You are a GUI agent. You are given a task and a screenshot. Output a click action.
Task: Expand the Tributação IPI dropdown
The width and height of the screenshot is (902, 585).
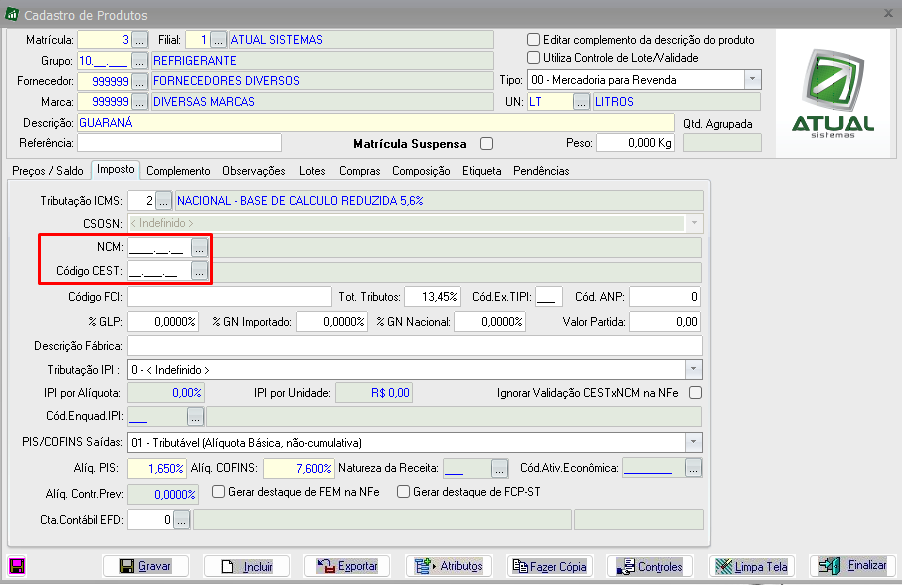tap(693, 369)
